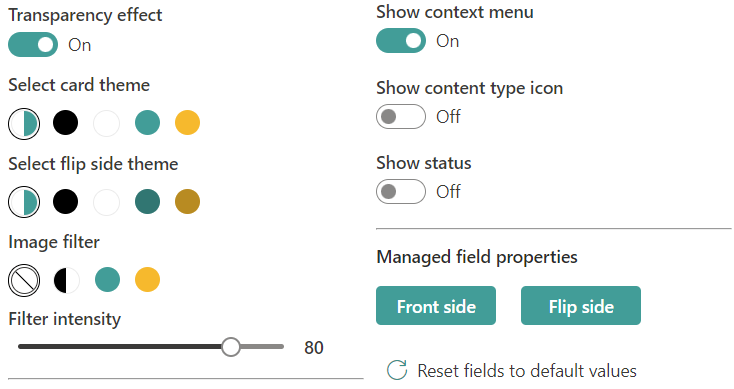
Task: Apply the yellow image filter
Action: (147, 280)
